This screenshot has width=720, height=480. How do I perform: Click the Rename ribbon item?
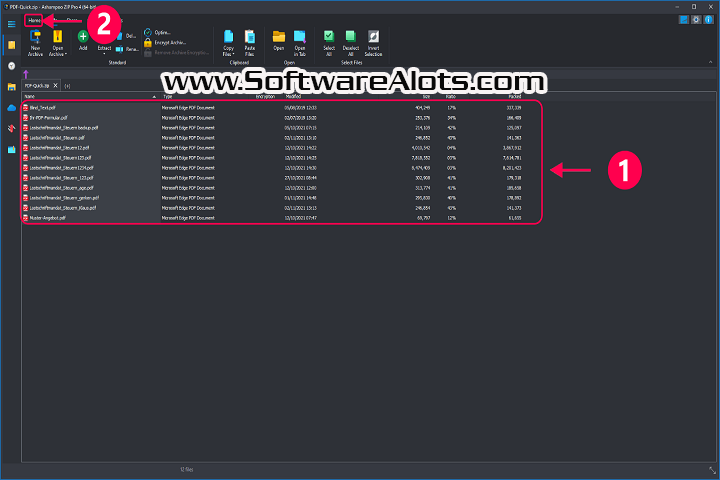[x=127, y=49]
